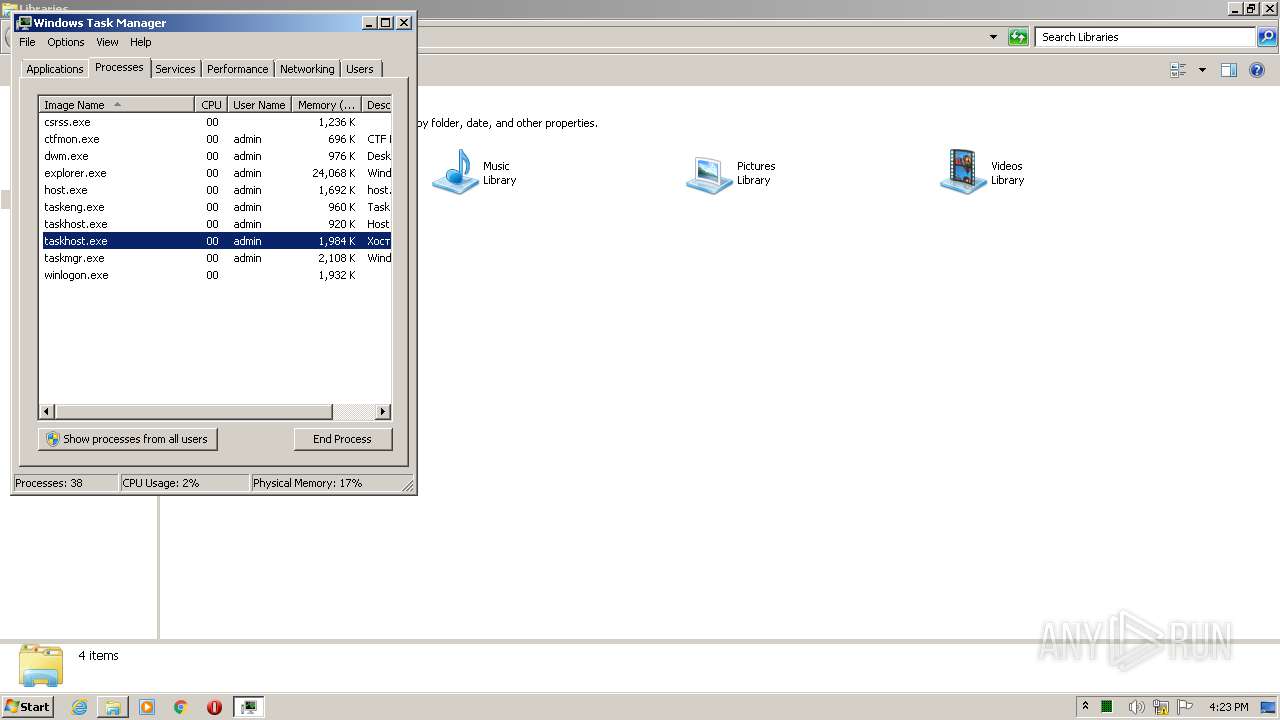Click the libraries folder icon in details pane
This screenshot has width=1280, height=720.
click(41, 666)
